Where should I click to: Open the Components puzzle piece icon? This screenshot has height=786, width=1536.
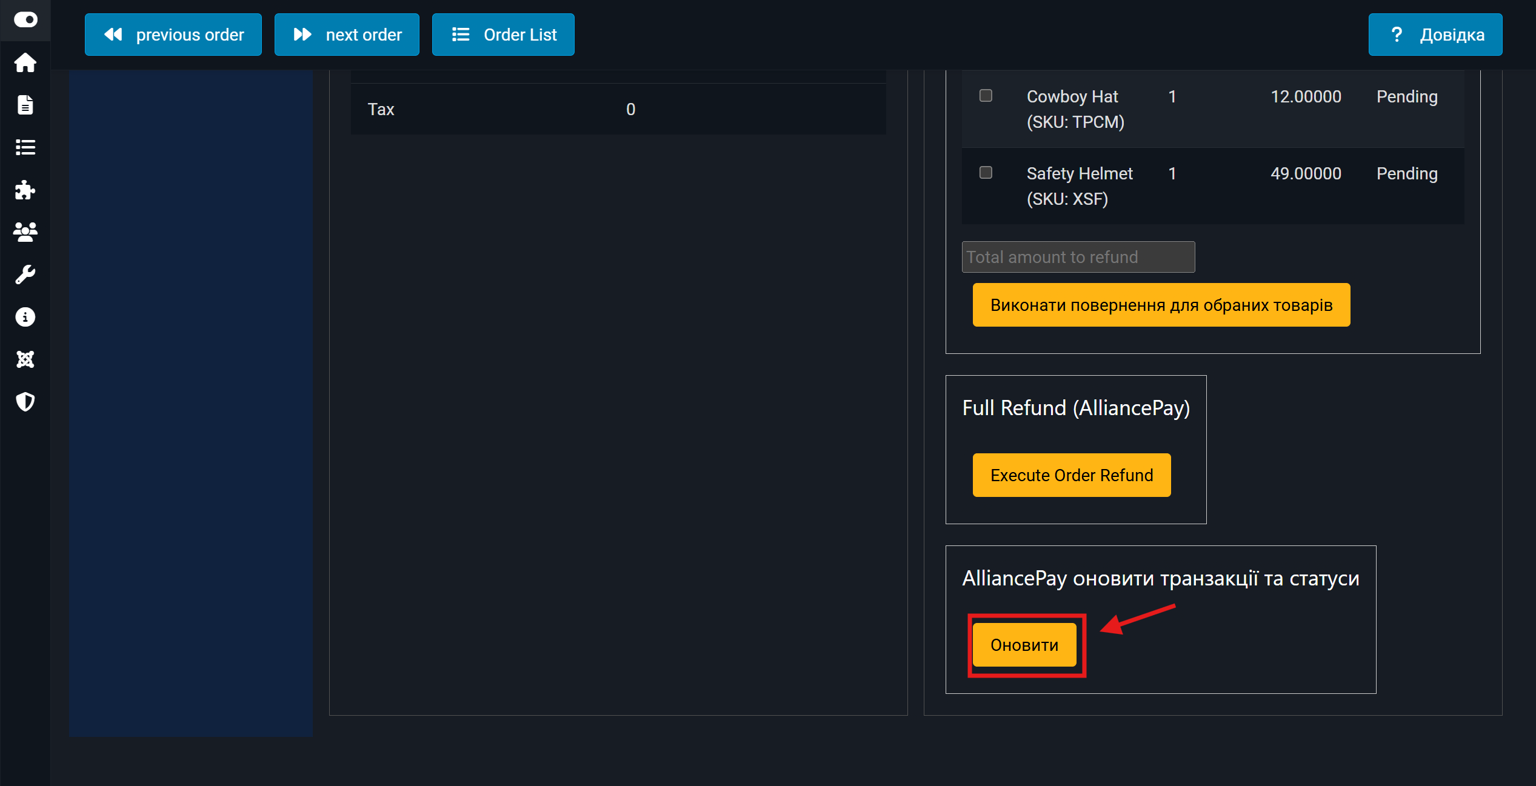[25, 190]
